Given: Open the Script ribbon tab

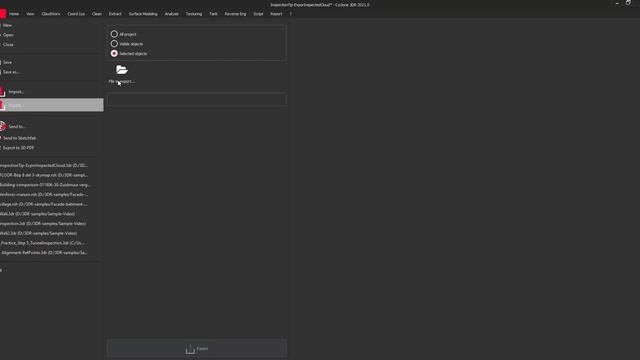Looking at the screenshot, I should pyautogui.click(x=258, y=14).
